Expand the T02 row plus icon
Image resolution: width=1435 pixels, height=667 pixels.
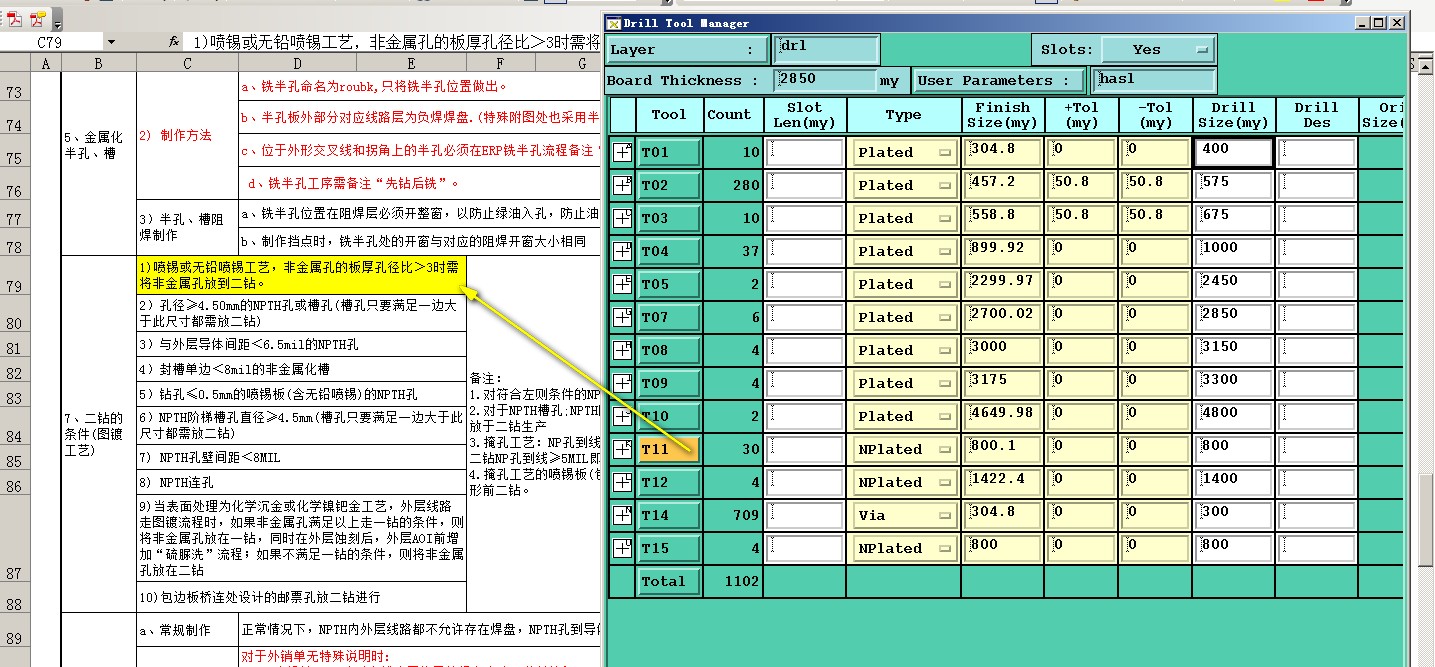coord(622,186)
